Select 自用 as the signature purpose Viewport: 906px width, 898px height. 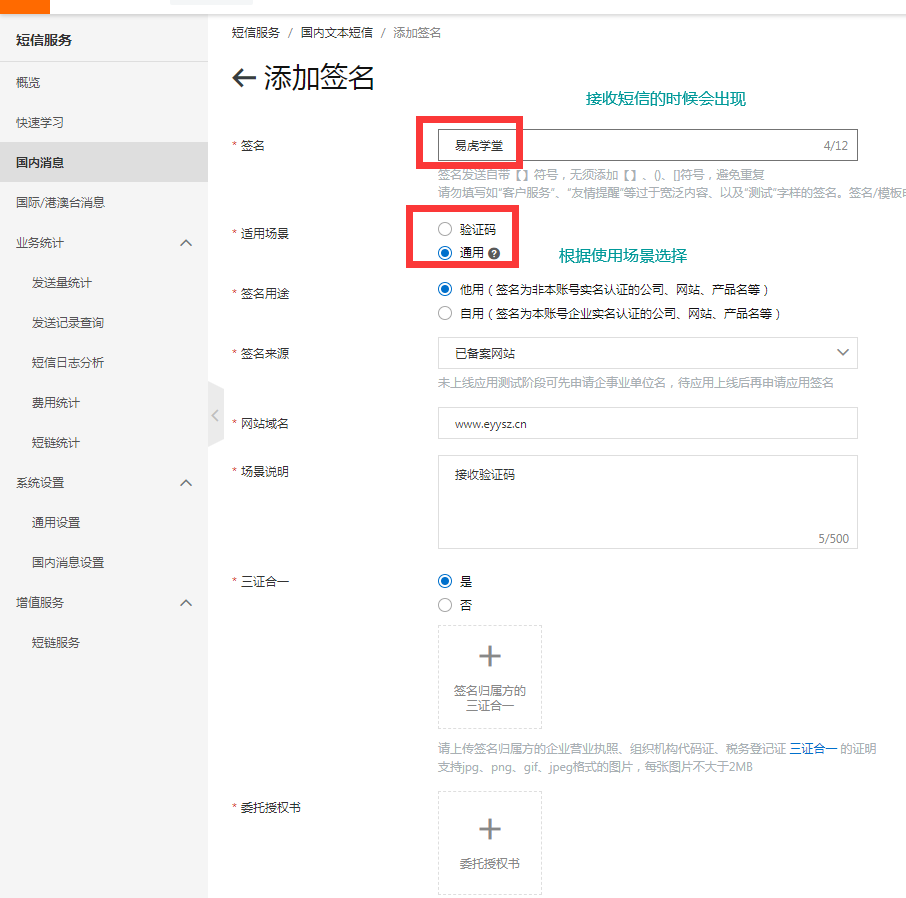point(444,312)
